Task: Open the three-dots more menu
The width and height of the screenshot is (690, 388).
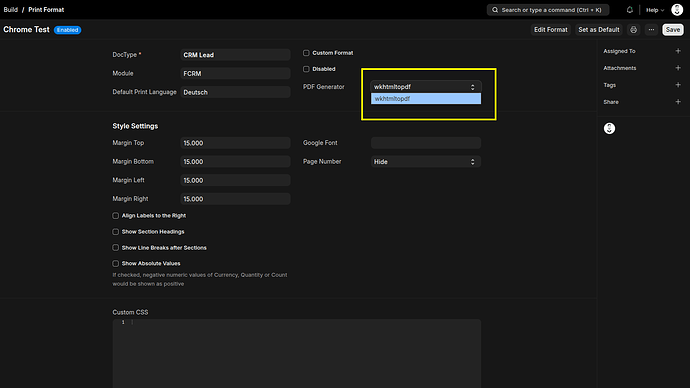Action: click(651, 29)
